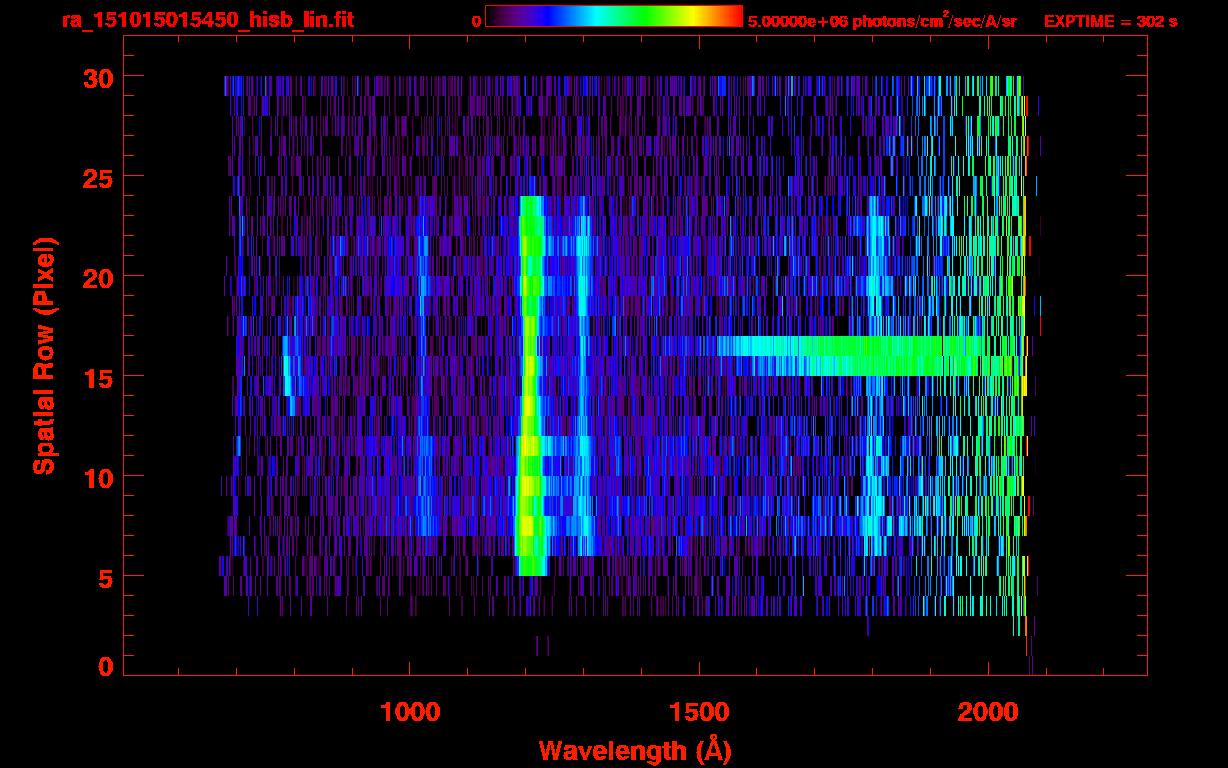Click the small cyan feature near 800 Å
This screenshot has height=768, width=1228.
click(x=288, y=375)
